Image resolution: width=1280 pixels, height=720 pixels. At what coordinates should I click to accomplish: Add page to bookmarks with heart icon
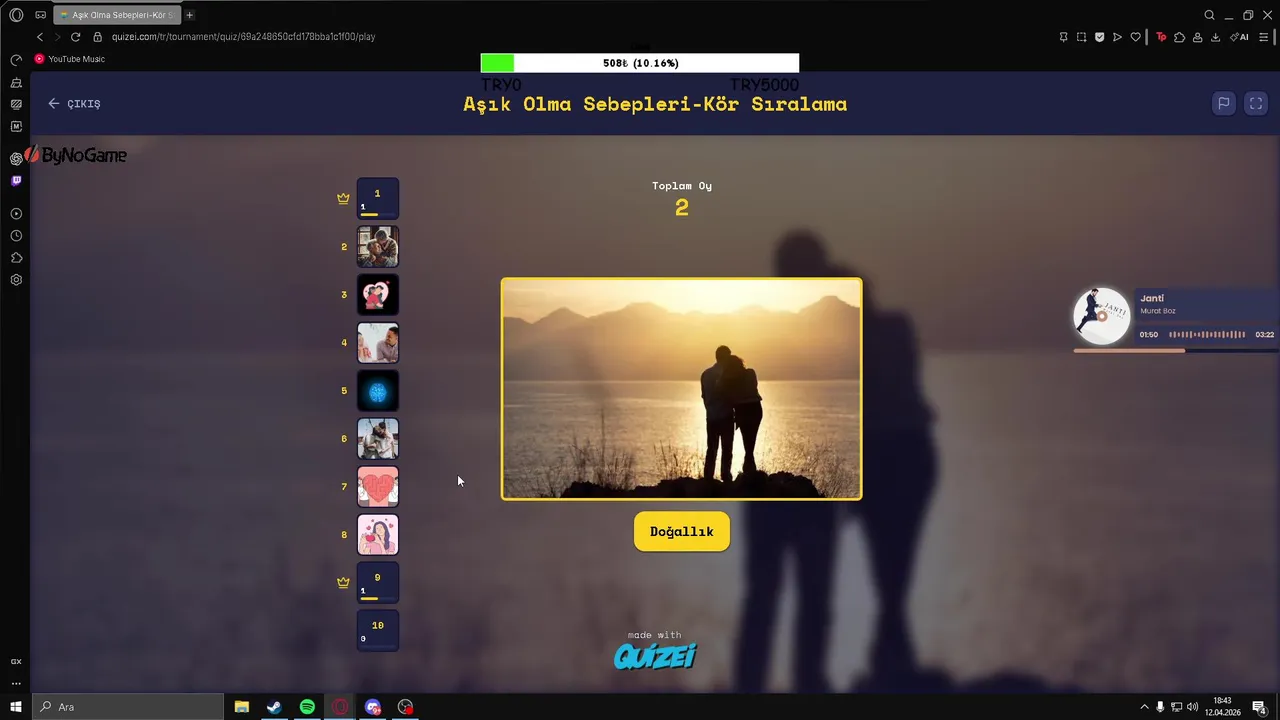tap(1135, 37)
